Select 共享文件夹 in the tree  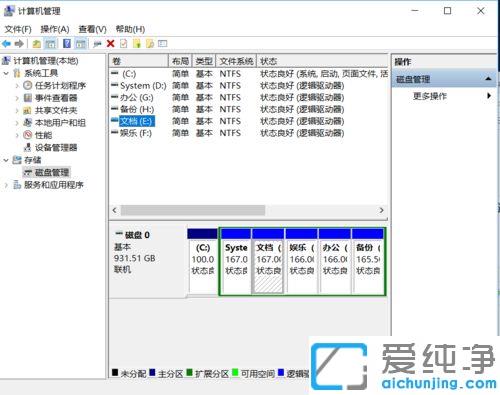pyautogui.click(x=56, y=110)
